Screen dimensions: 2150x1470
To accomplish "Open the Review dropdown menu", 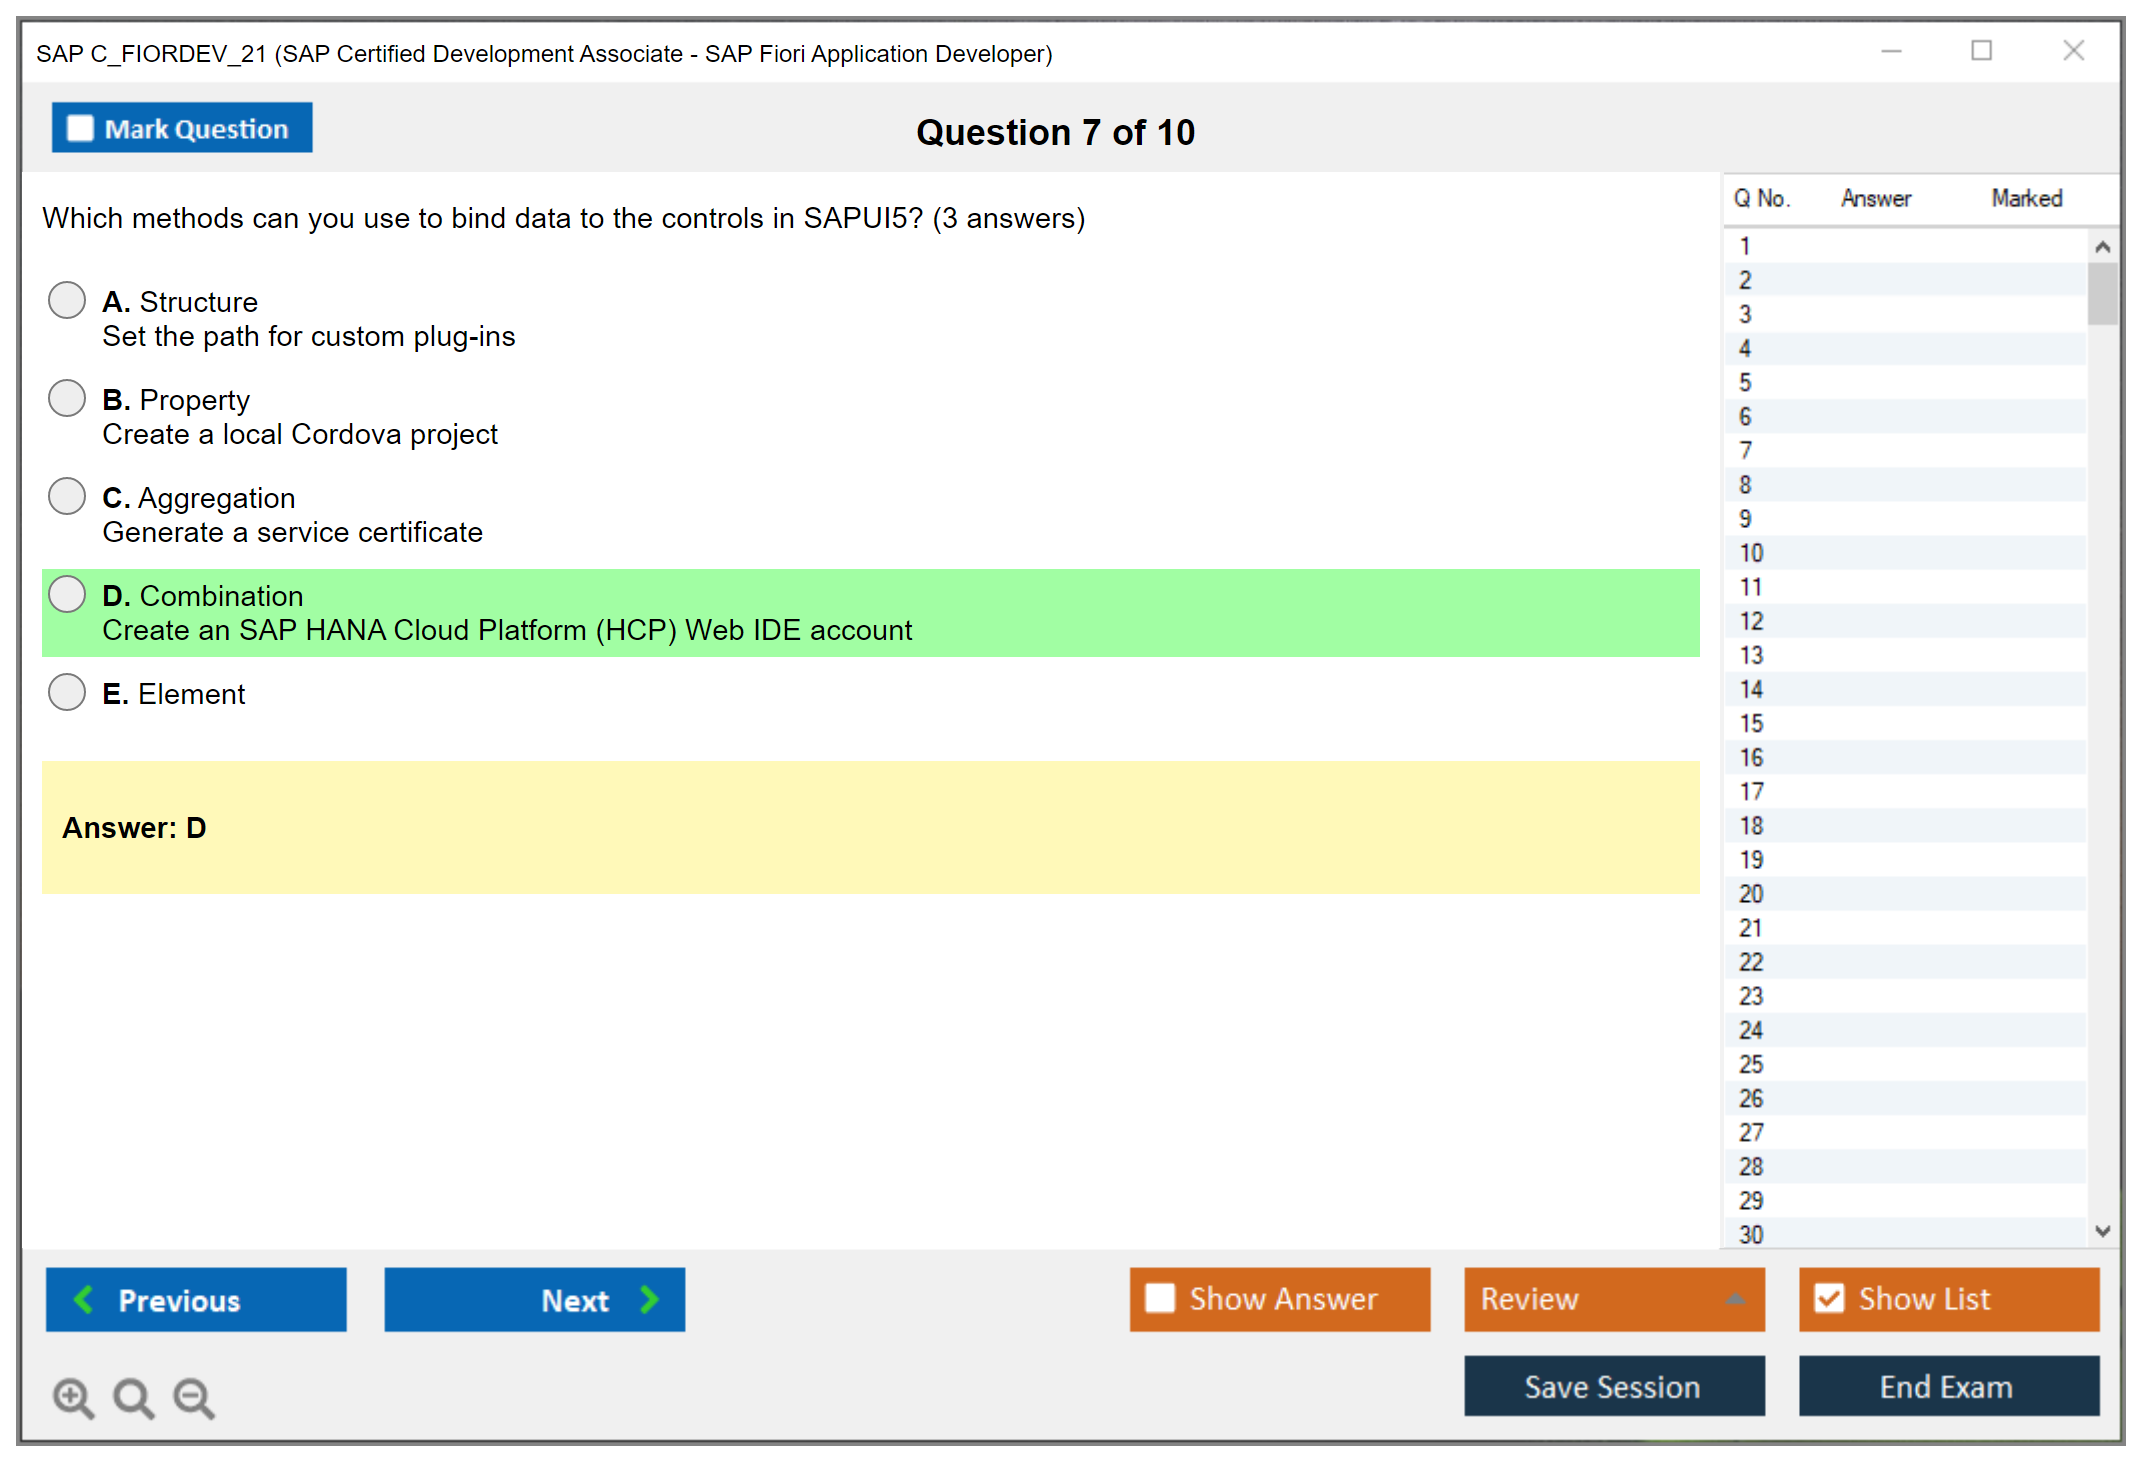I will pyautogui.click(x=1614, y=1298).
